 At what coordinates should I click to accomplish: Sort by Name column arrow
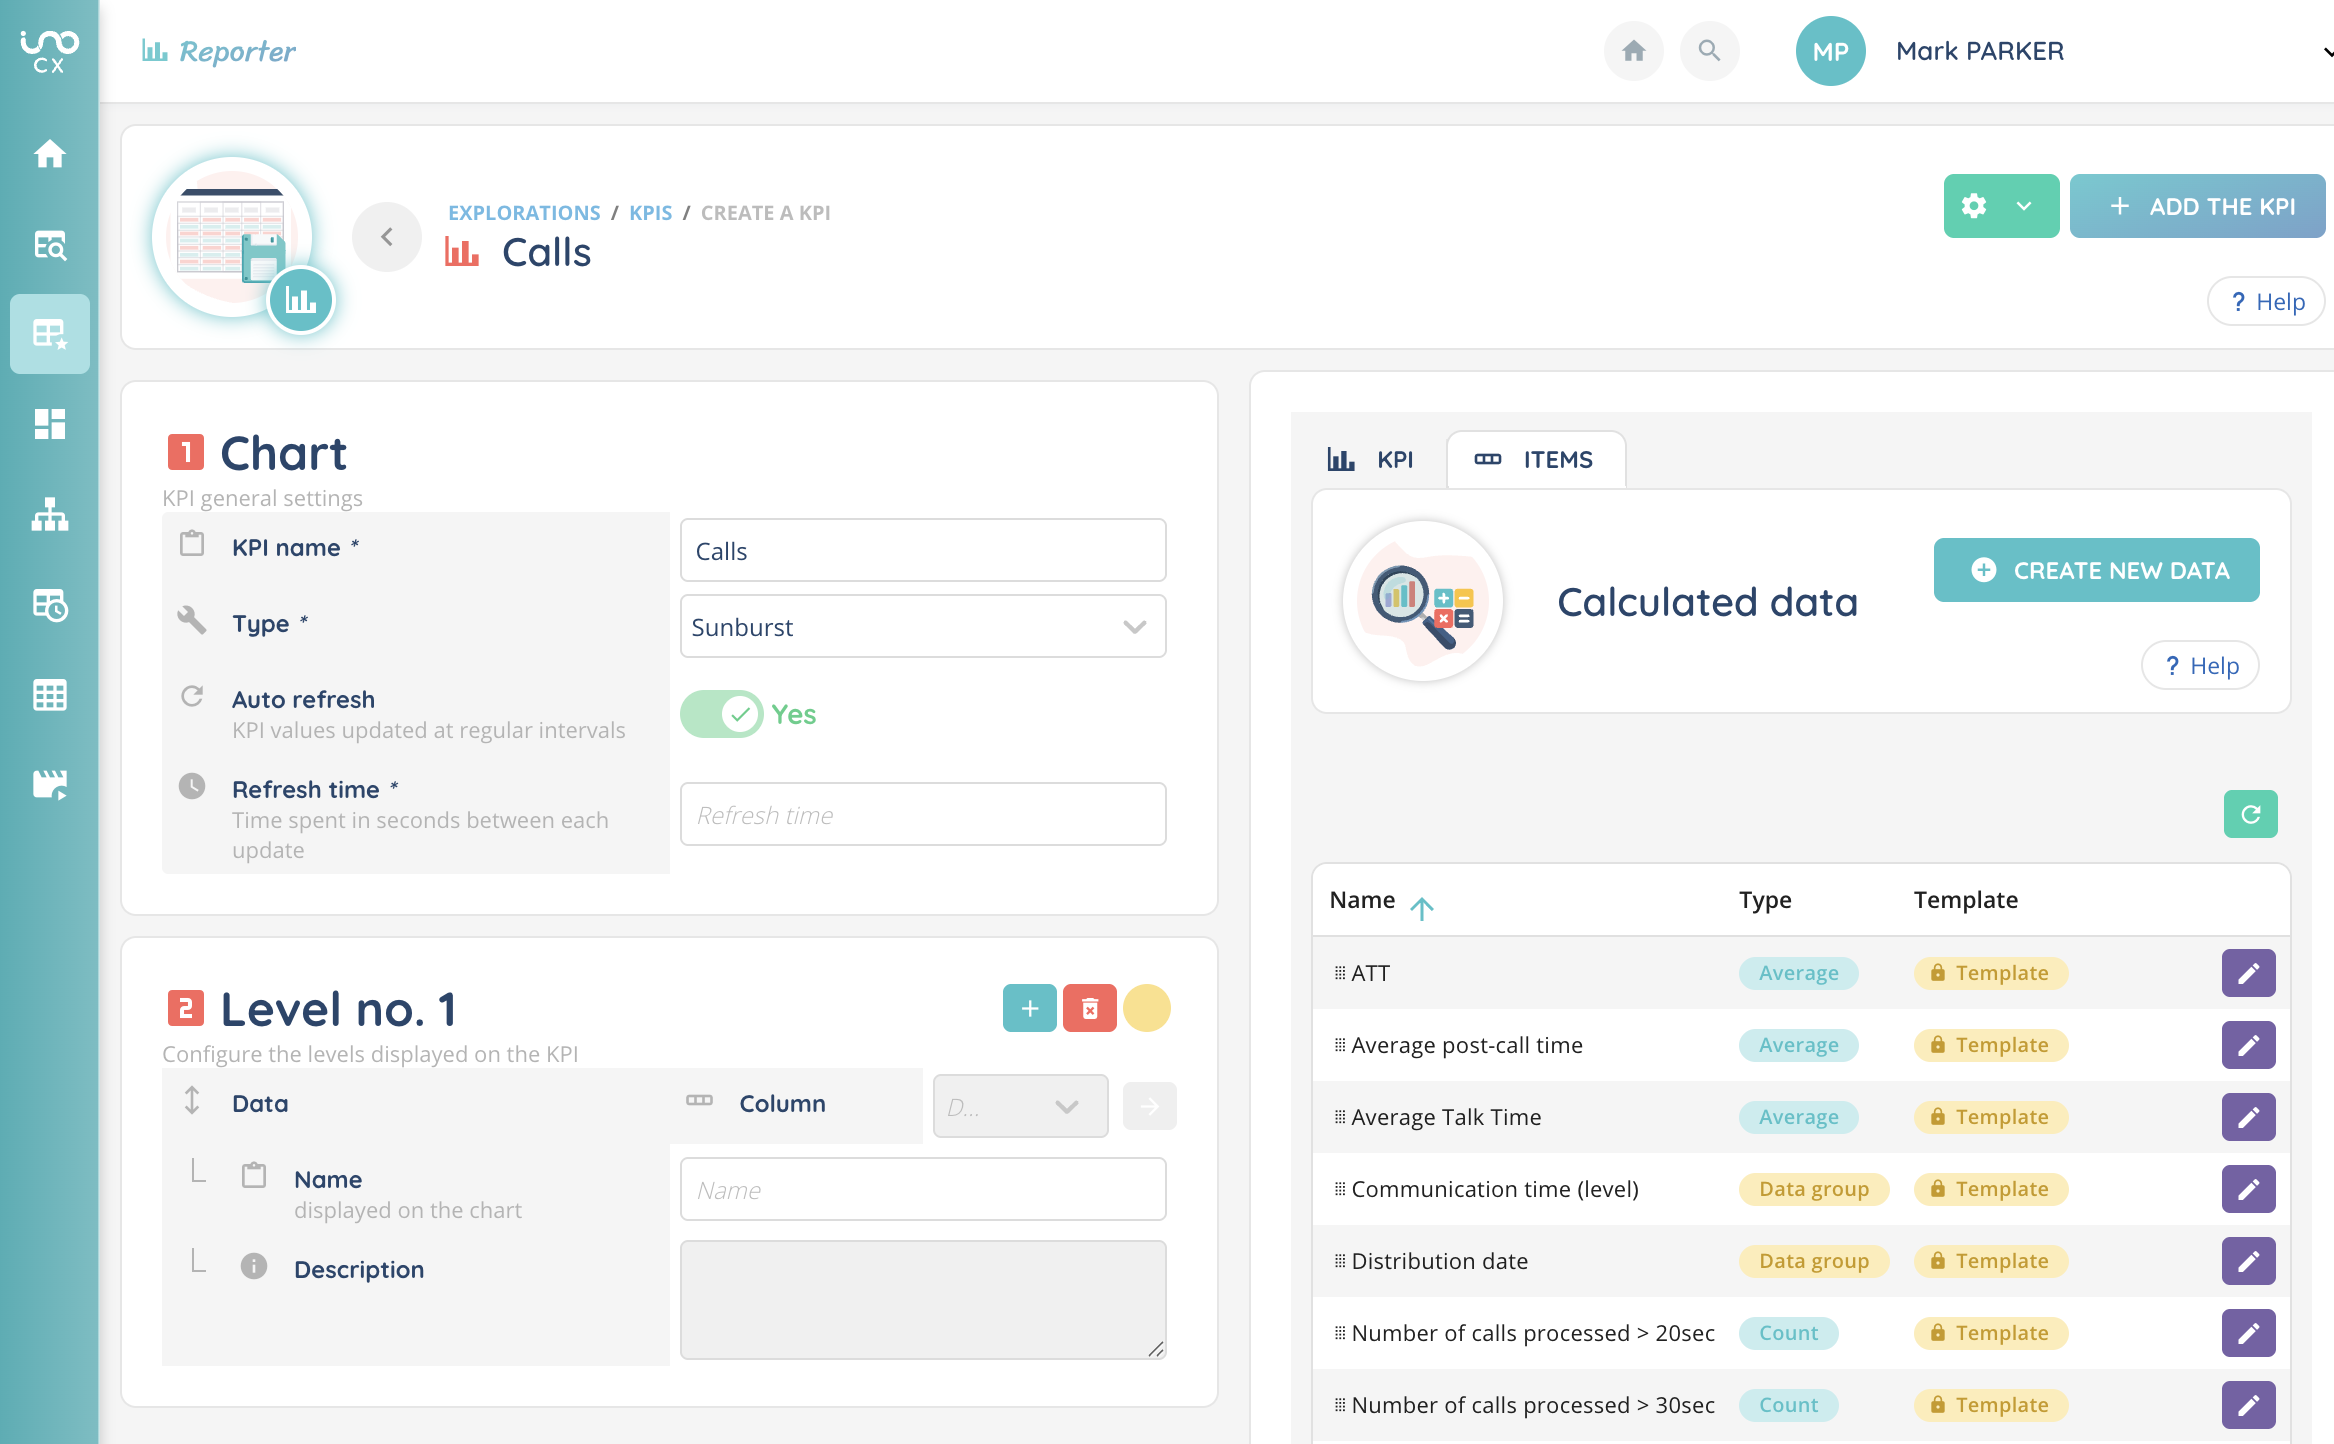tap(1421, 906)
